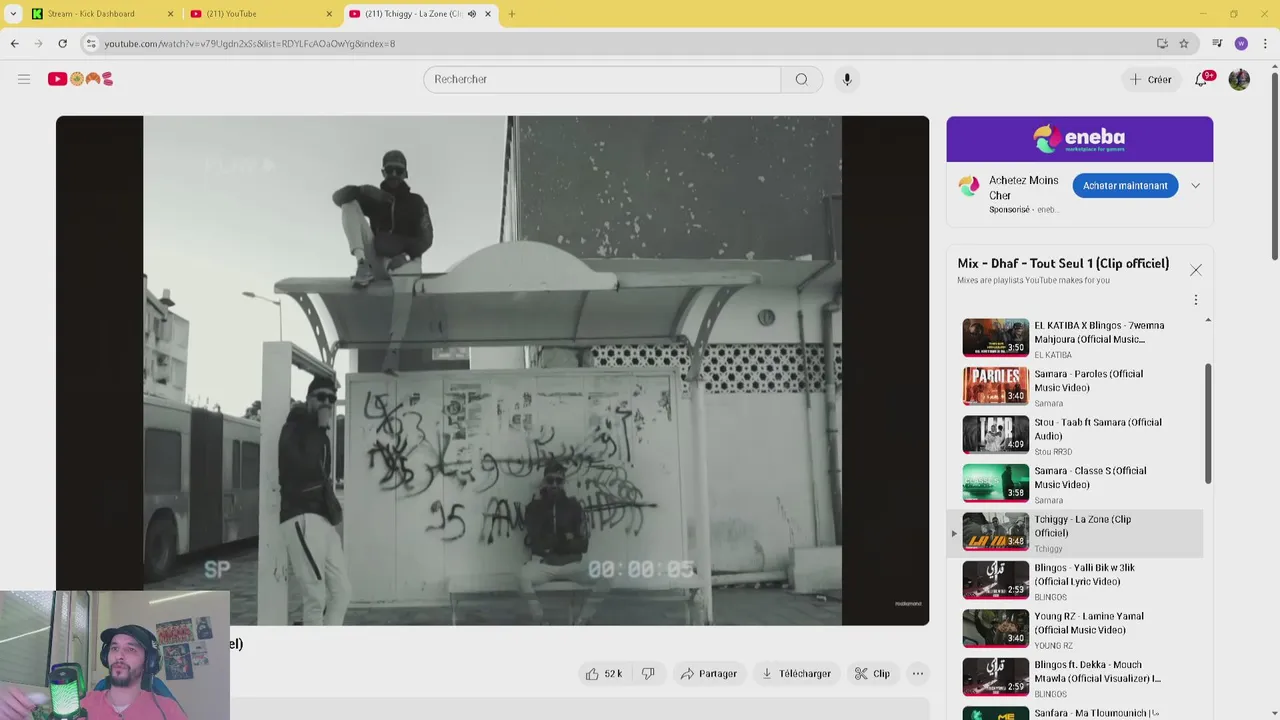The width and height of the screenshot is (1280, 720).
Task: Activate voice search microphone
Action: coord(847,79)
